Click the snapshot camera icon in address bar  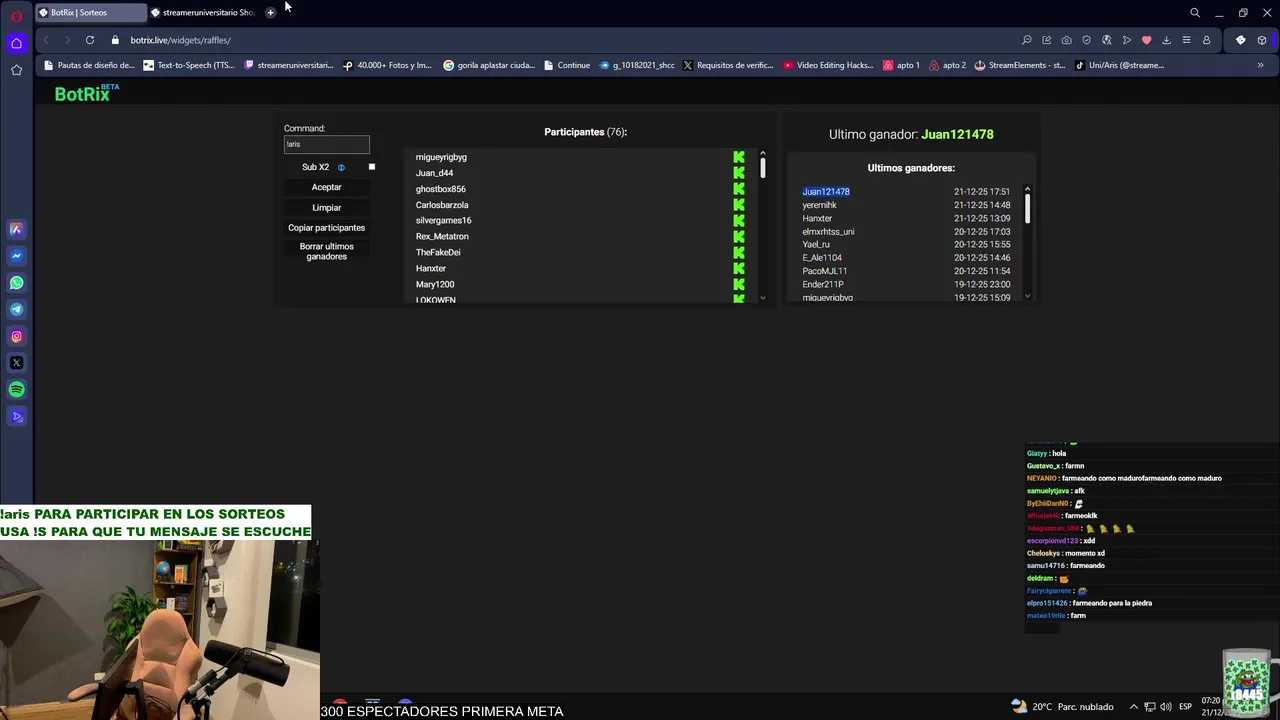click(1067, 40)
